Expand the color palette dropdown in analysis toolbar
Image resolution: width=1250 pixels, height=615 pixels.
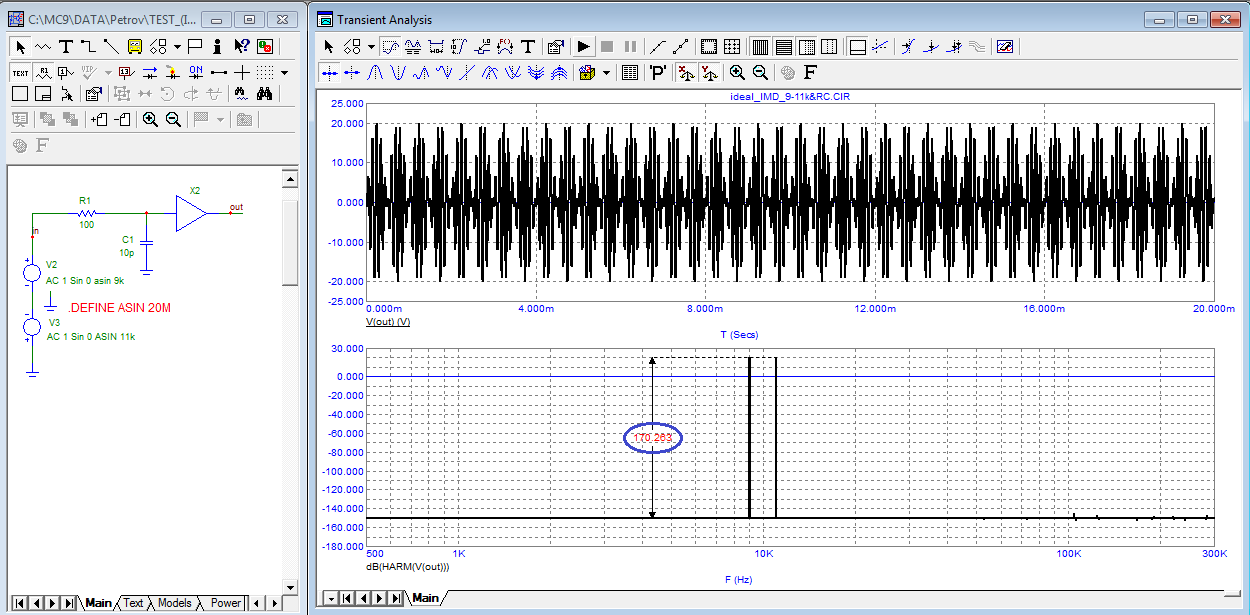coord(606,72)
